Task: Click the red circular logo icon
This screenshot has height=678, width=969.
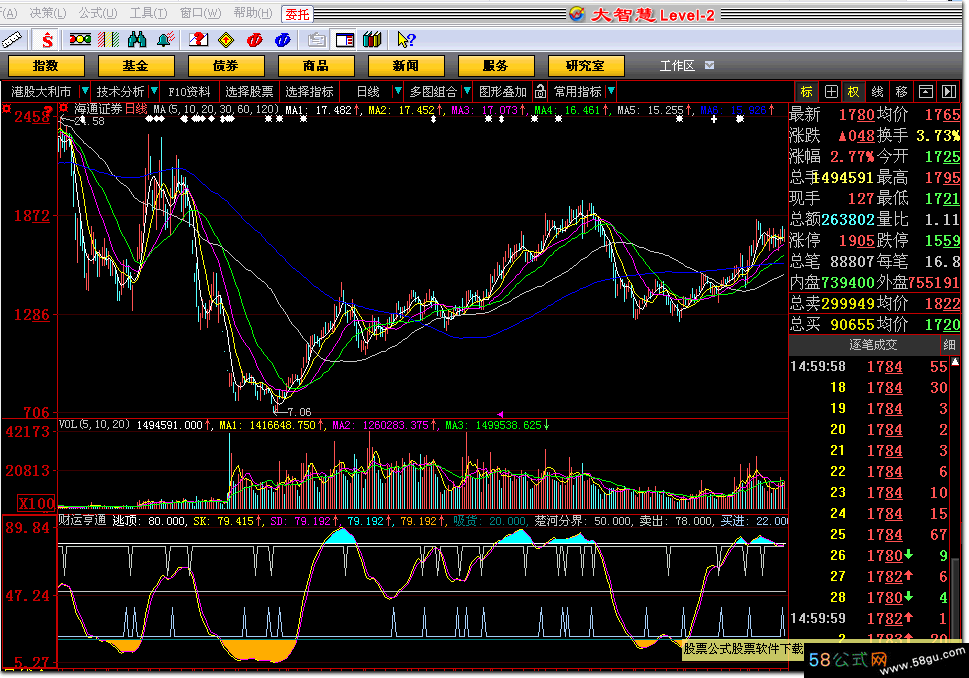Action: (255, 40)
